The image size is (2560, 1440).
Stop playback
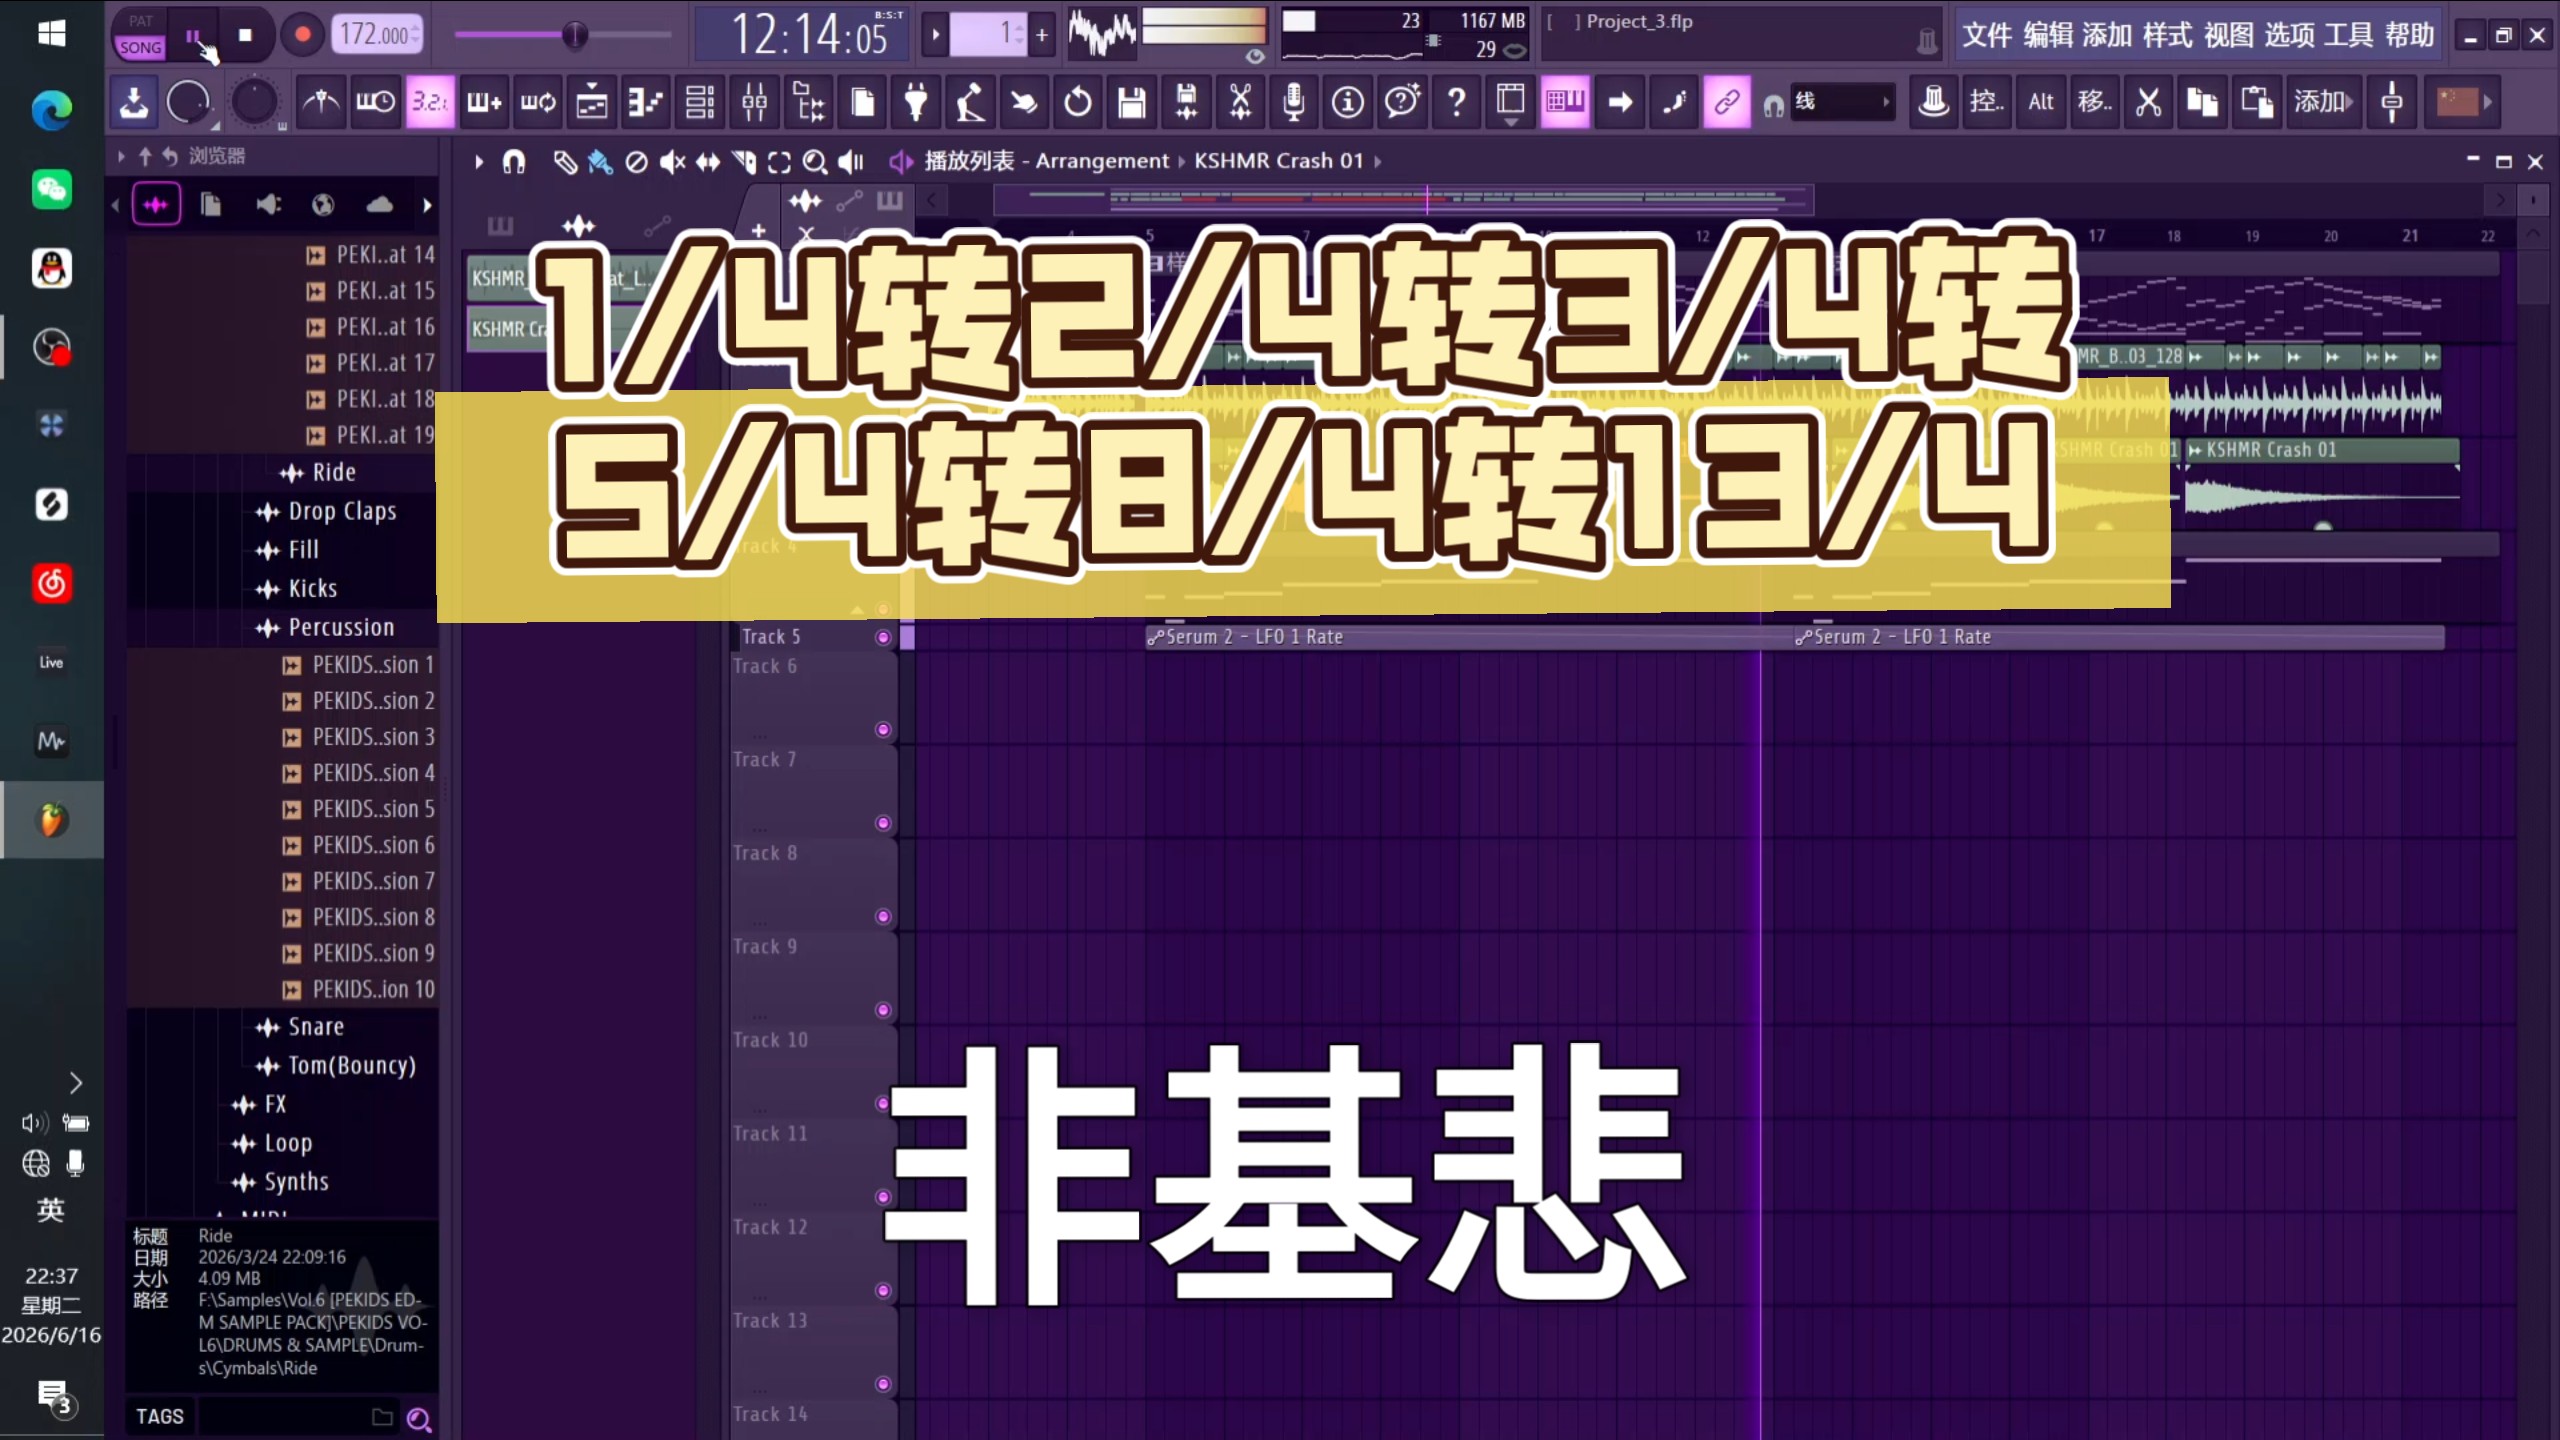point(246,35)
